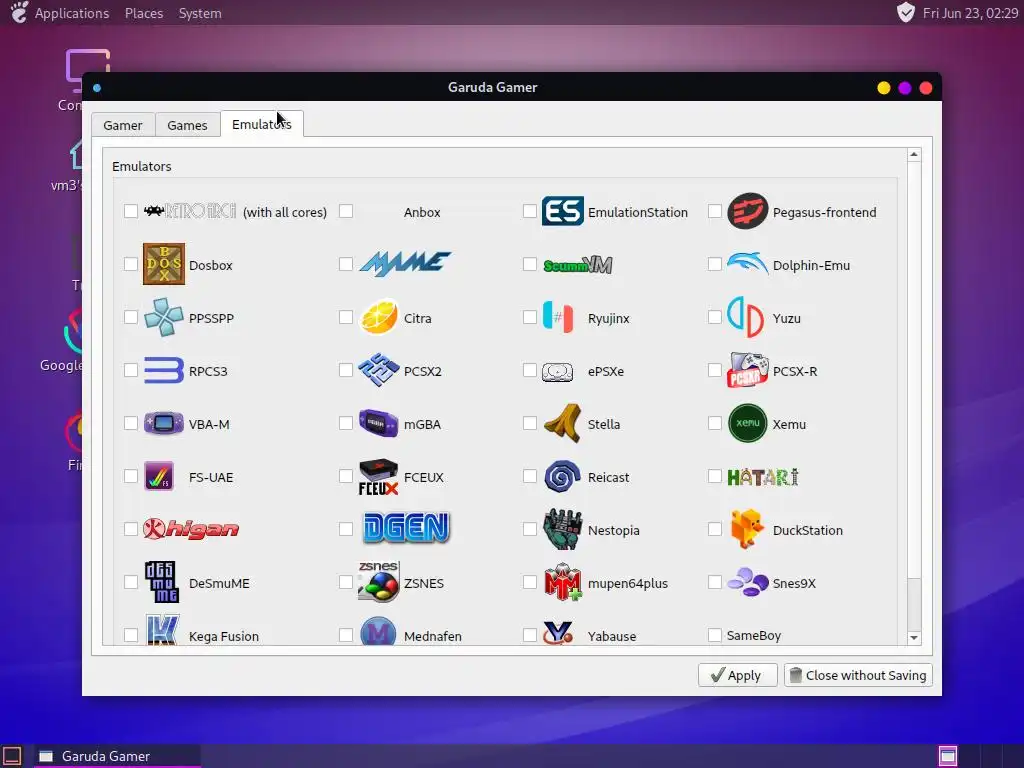Click the Citra orange icon
This screenshot has width=1024, height=768.
click(x=379, y=317)
